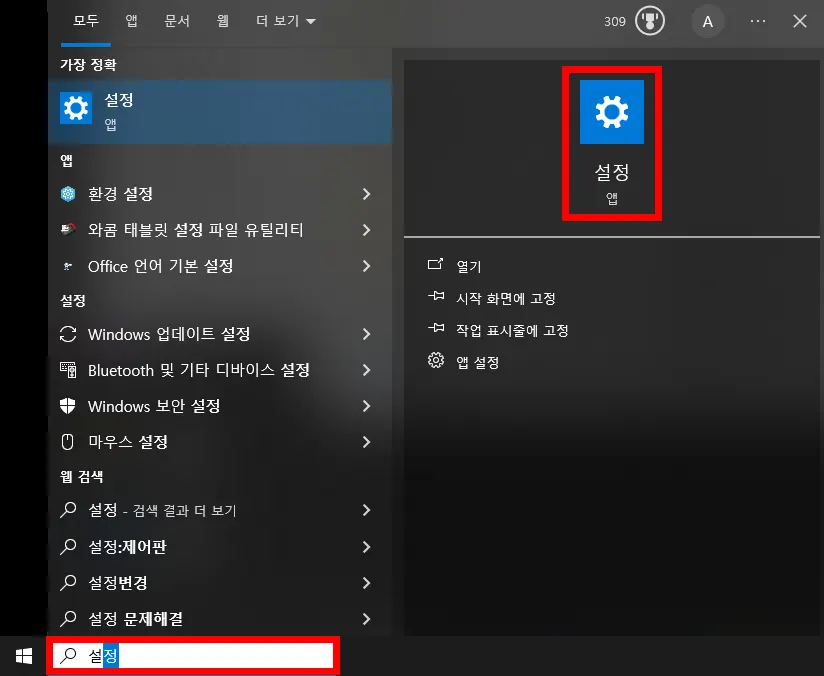Screen dimensions: 824x676
Task: Open 앱 설정 text
Action: point(478,362)
